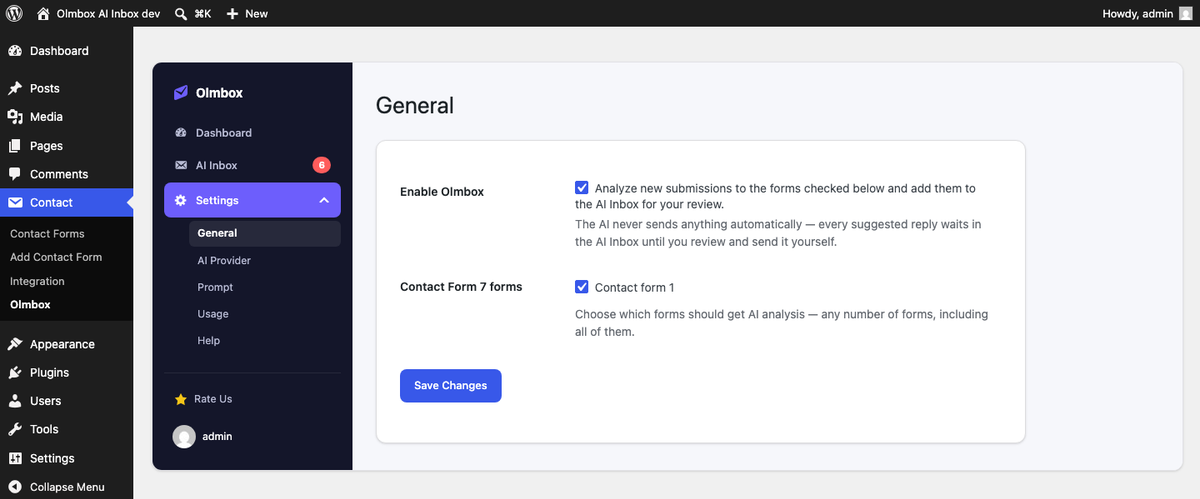Click the Tools wrench icon
The width and height of the screenshot is (1200, 499).
(15, 429)
